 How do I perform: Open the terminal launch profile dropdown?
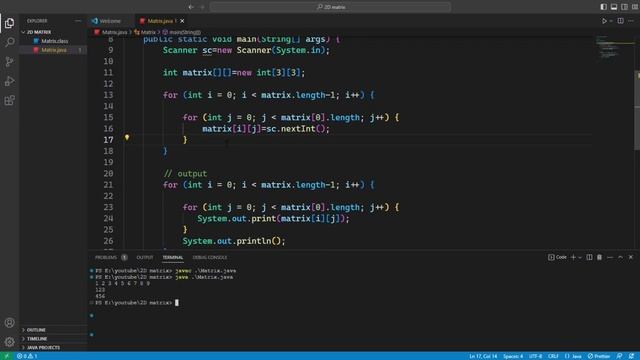580,257
